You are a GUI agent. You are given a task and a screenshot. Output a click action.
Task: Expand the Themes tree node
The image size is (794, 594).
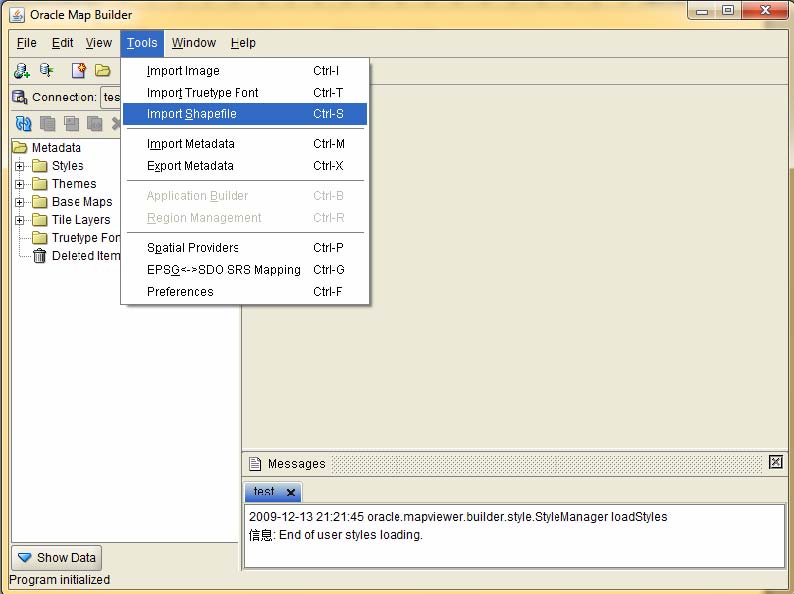pyautogui.click(x=19, y=184)
